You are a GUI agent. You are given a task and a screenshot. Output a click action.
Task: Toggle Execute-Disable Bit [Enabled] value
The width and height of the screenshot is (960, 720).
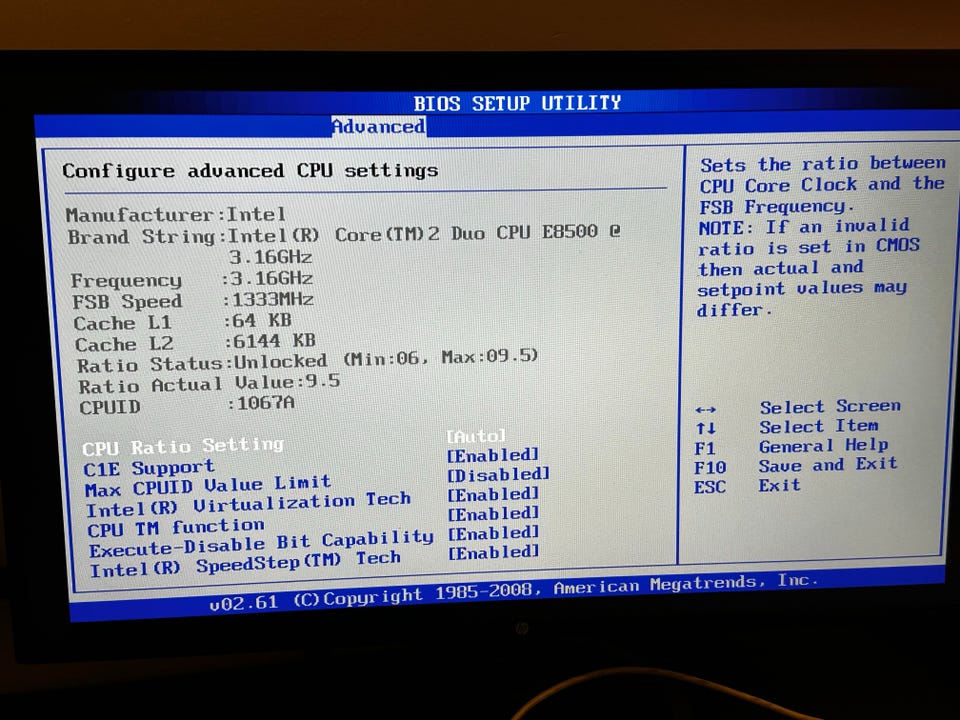493,533
